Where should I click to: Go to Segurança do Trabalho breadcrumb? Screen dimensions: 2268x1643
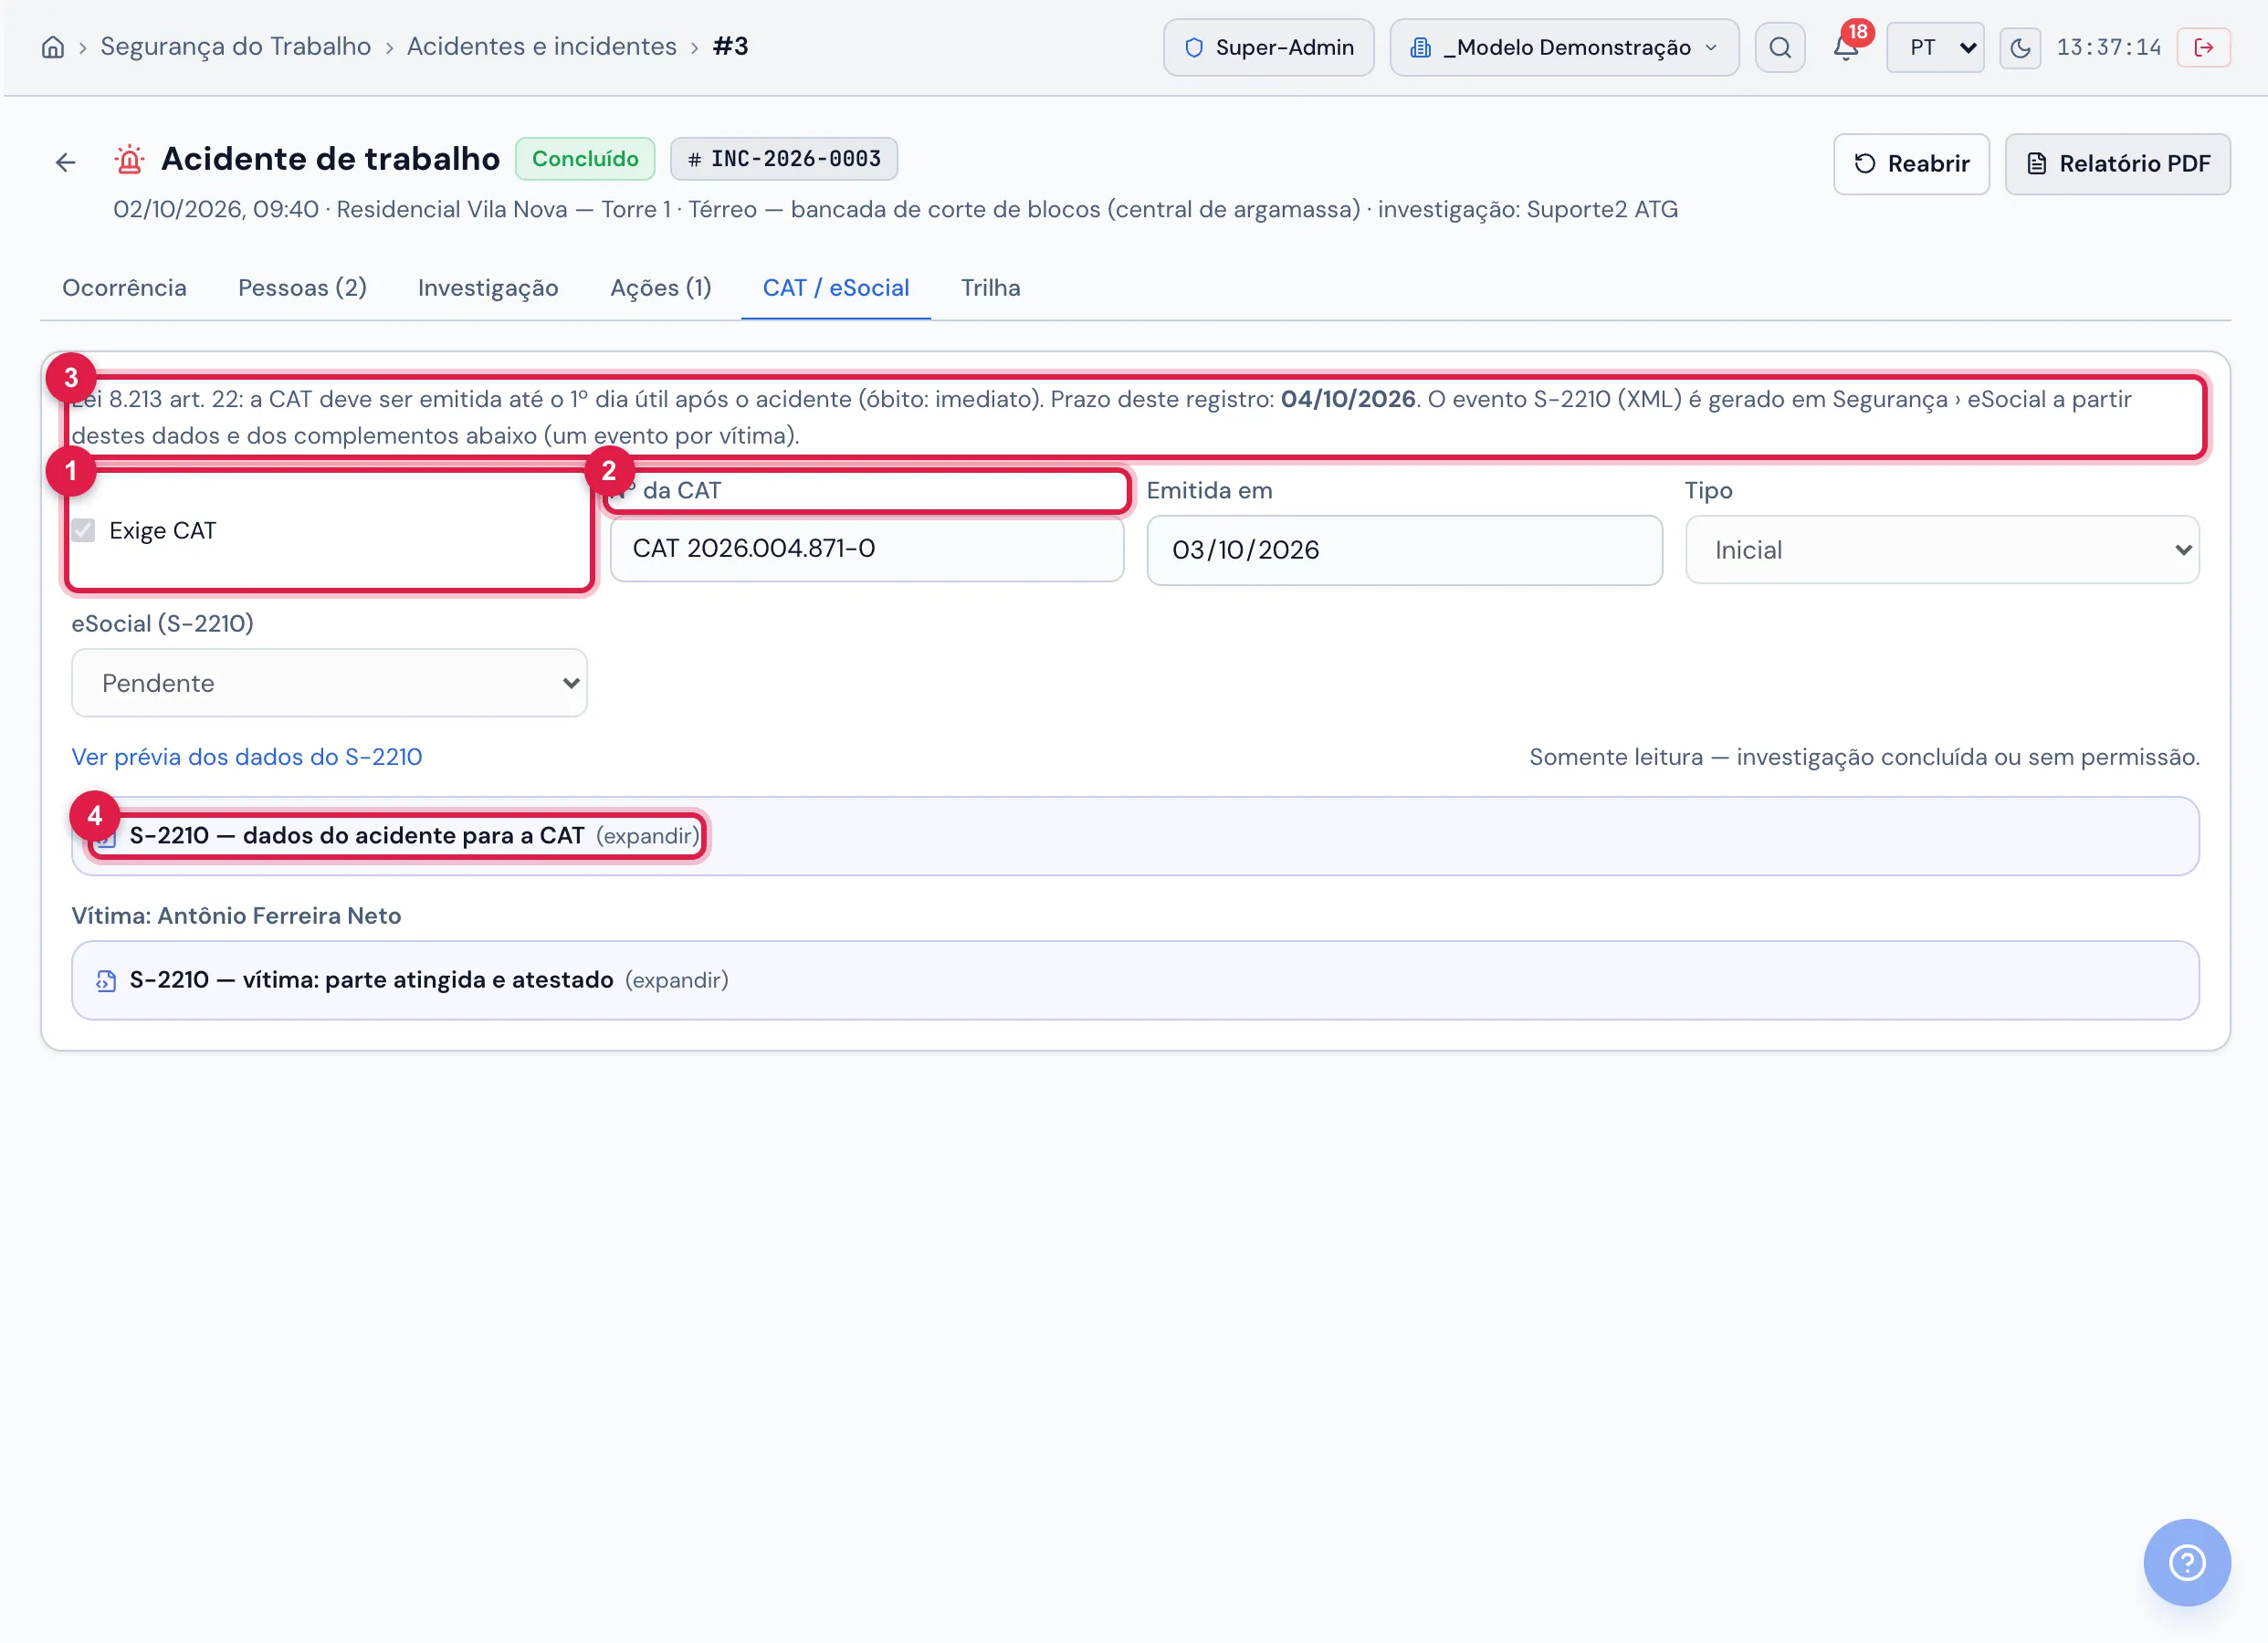pyautogui.click(x=236, y=46)
